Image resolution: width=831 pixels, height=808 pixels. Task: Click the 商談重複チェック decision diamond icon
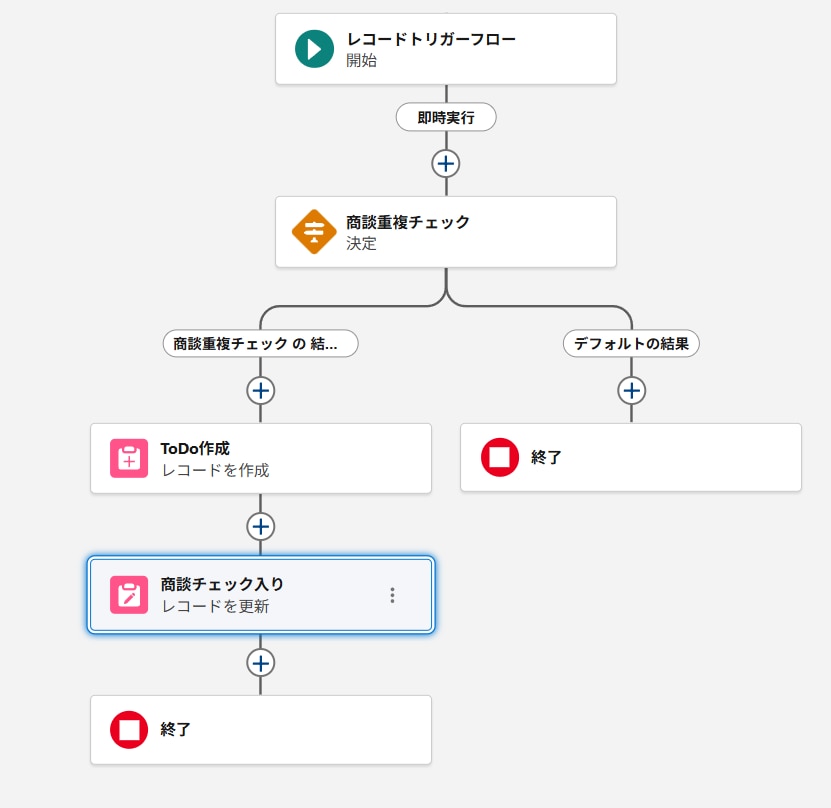coord(316,231)
